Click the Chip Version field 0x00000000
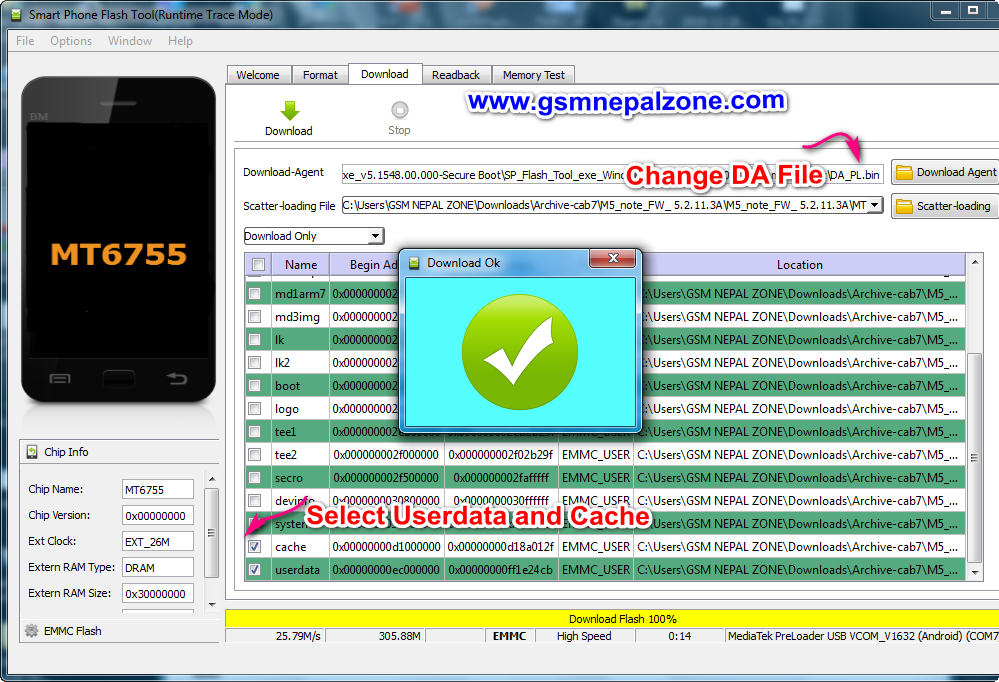Screen dimensions: 999x682 pyautogui.click(x=157, y=516)
